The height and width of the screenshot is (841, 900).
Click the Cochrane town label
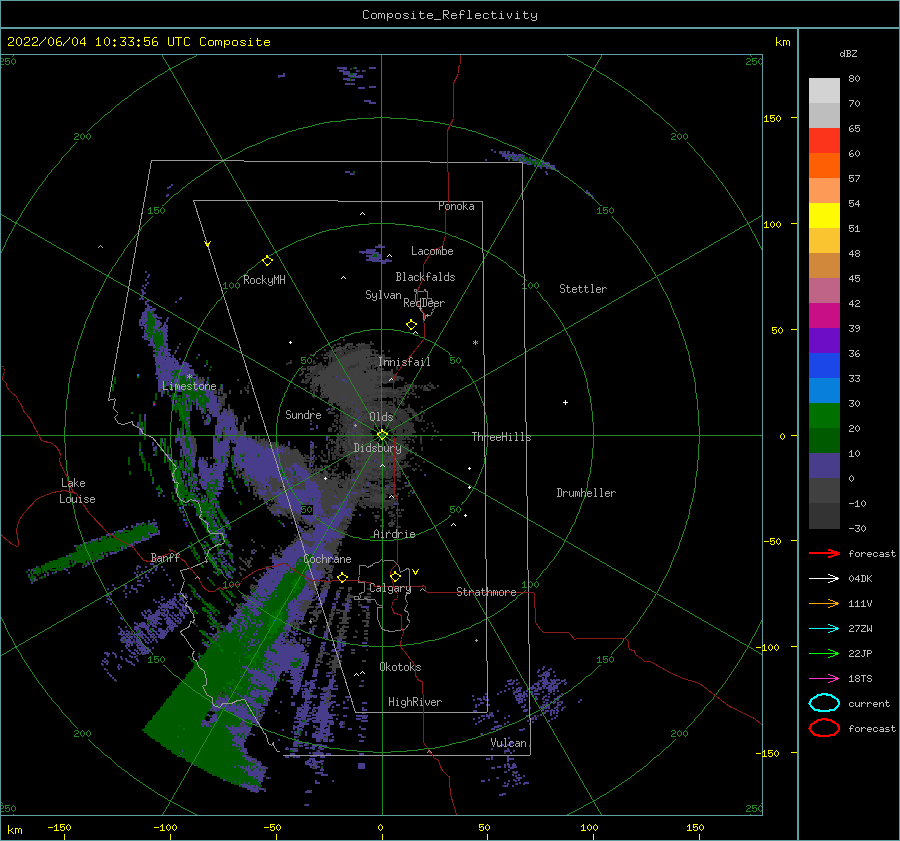click(327, 559)
